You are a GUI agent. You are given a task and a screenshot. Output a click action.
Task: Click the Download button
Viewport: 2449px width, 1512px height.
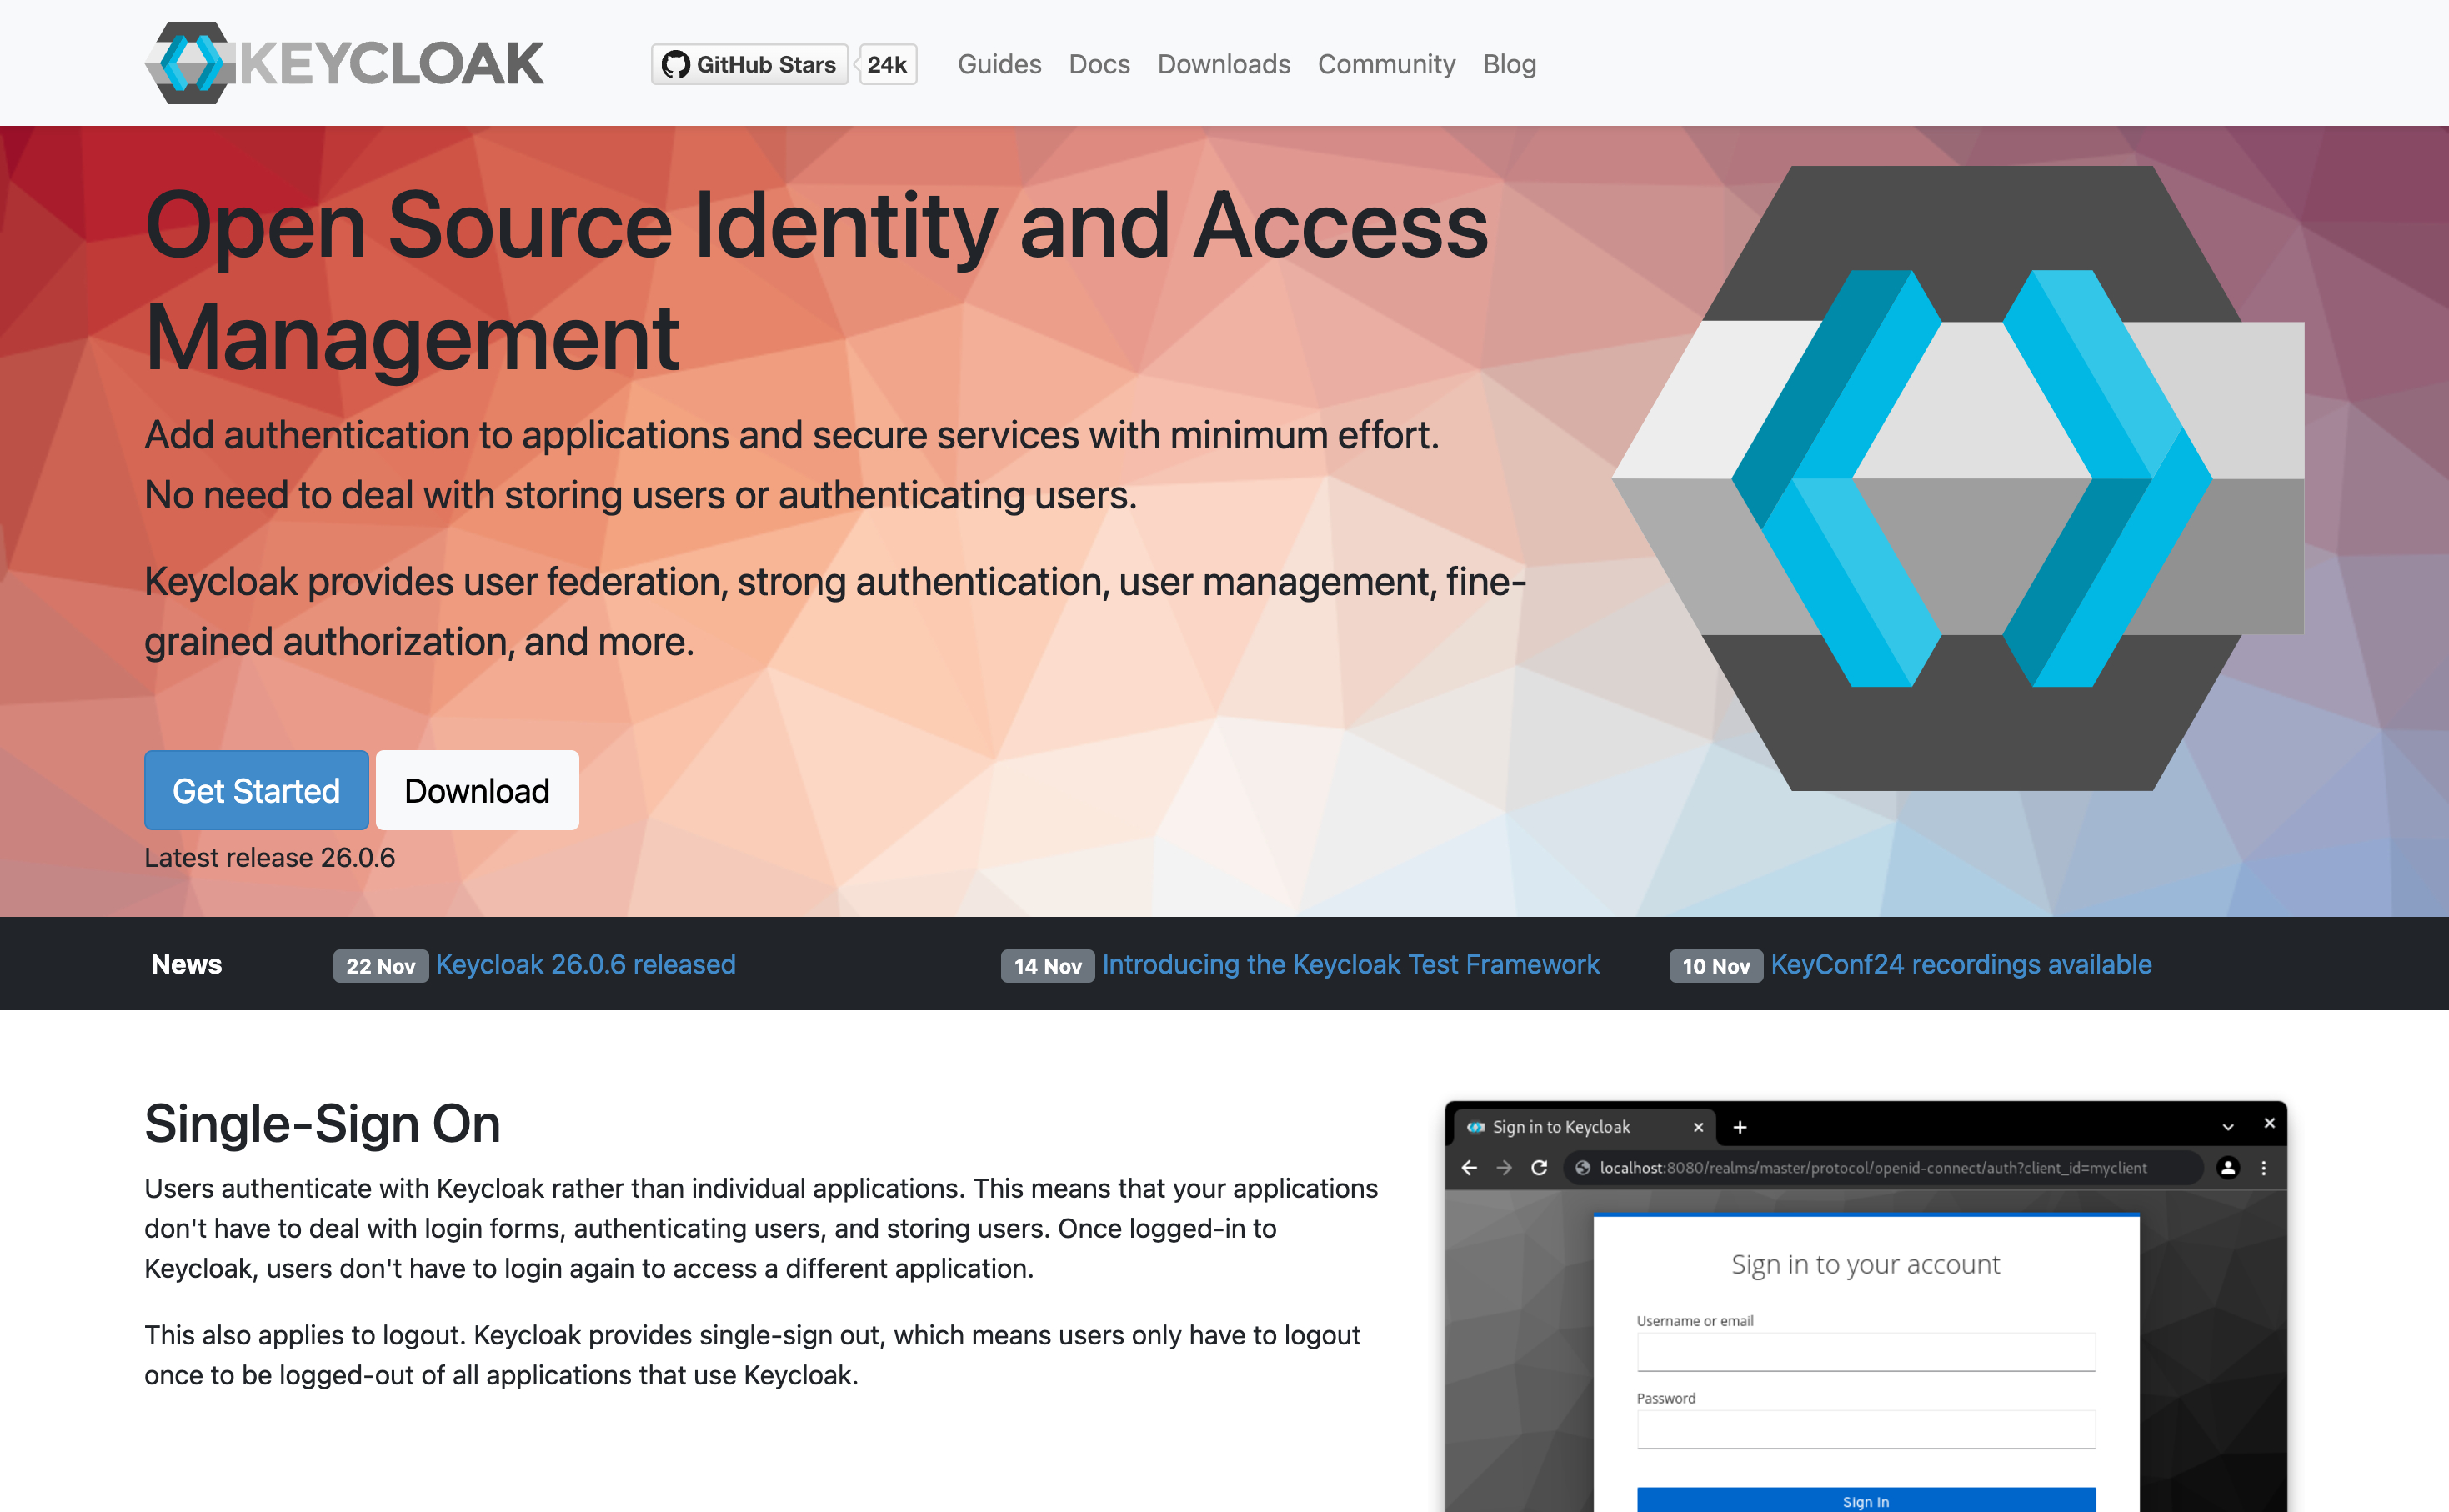click(x=478, y=789)
